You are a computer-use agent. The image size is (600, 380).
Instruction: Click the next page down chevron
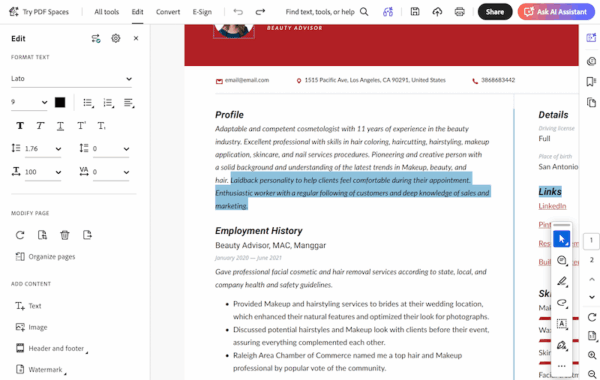[592, 297]
